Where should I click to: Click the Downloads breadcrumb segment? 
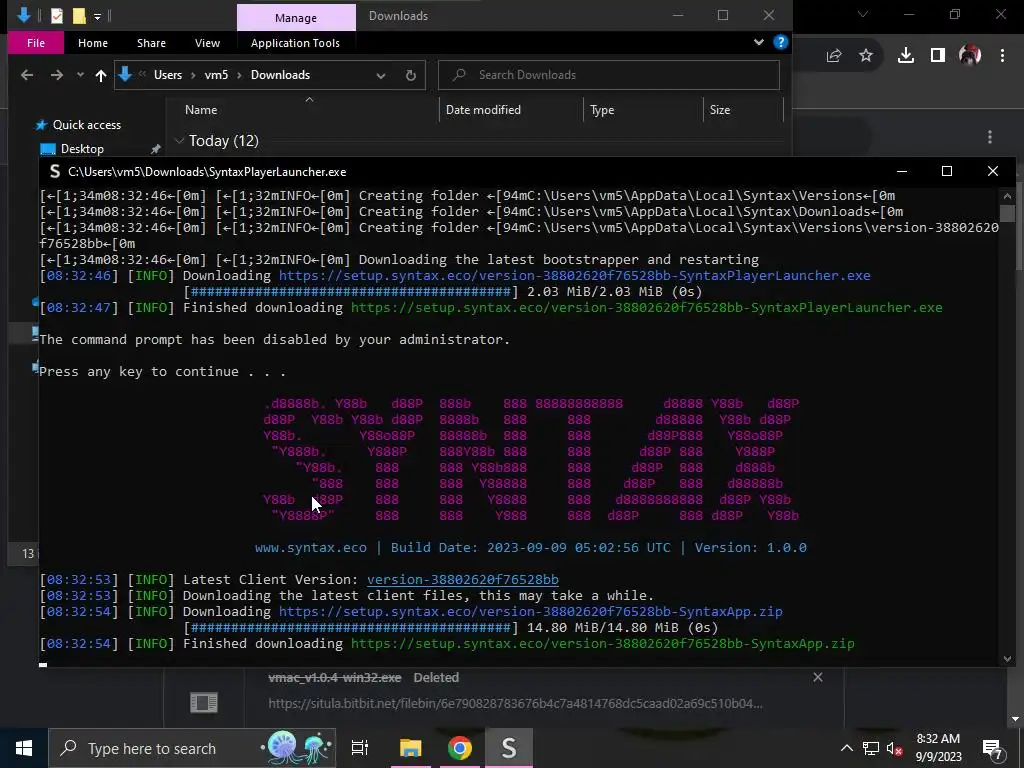click(x=280, y=75)
